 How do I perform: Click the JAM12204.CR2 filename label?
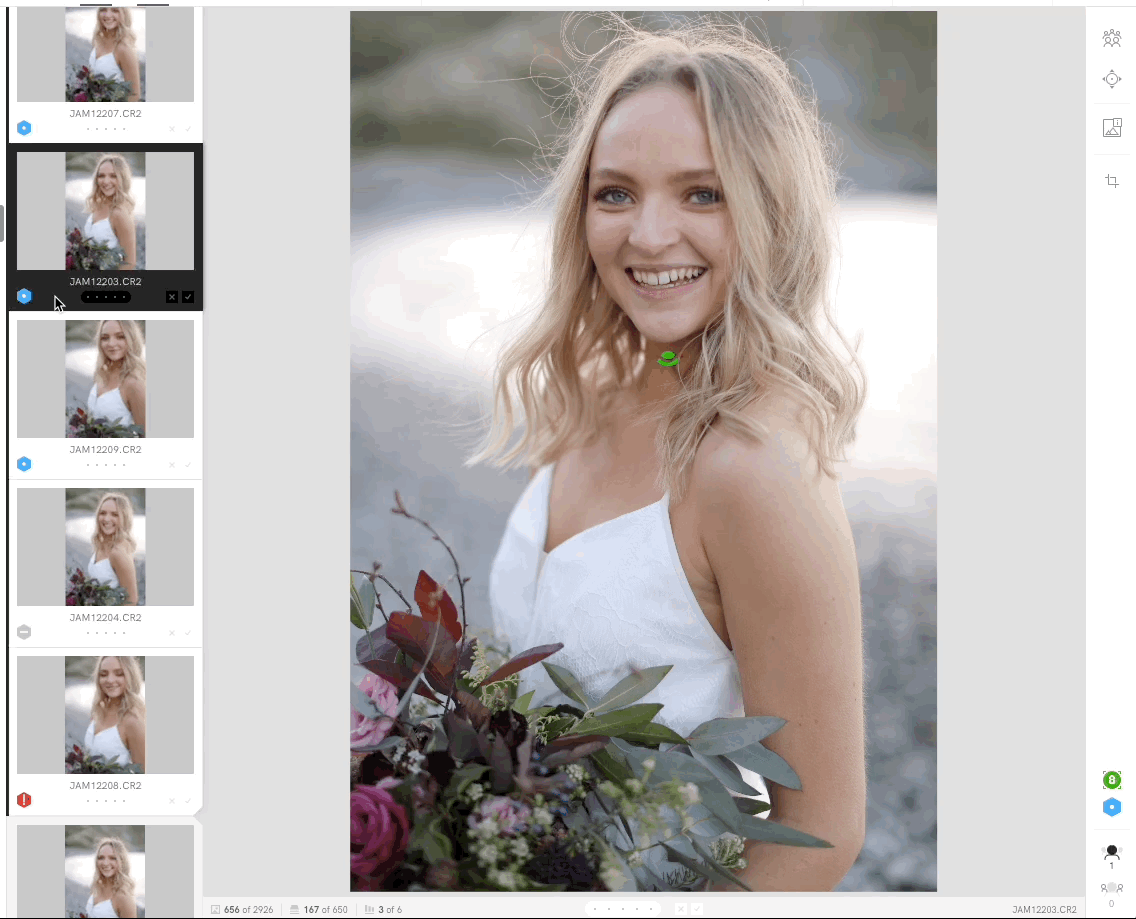tap(106, 617)
